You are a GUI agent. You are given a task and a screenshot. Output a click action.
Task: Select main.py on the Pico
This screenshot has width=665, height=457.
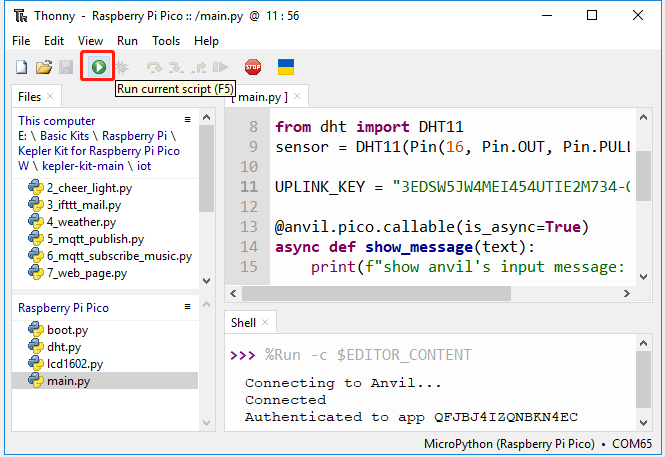tap(105, 381)
